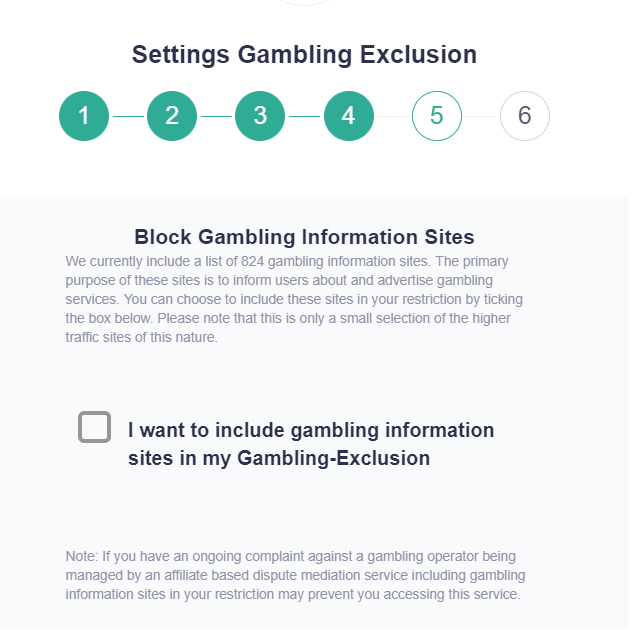Click the "Note:" prefix of the bottom paragraph
This screenshot has width=641, height=630.
click(x=81, y=555)
